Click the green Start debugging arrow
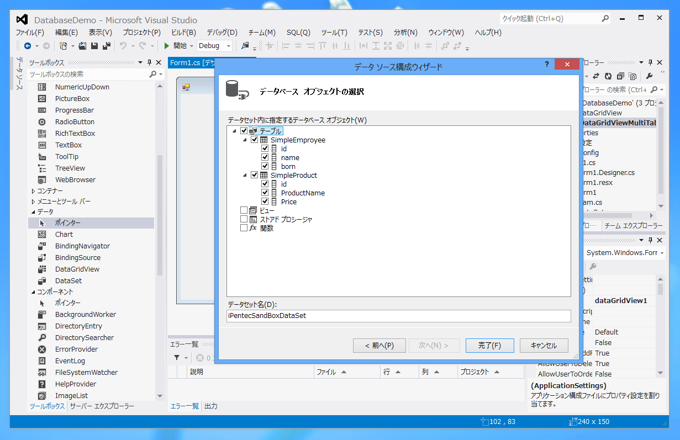Image resolution: width=680 pixels, height=440 pixels. [x=166, y=46]
